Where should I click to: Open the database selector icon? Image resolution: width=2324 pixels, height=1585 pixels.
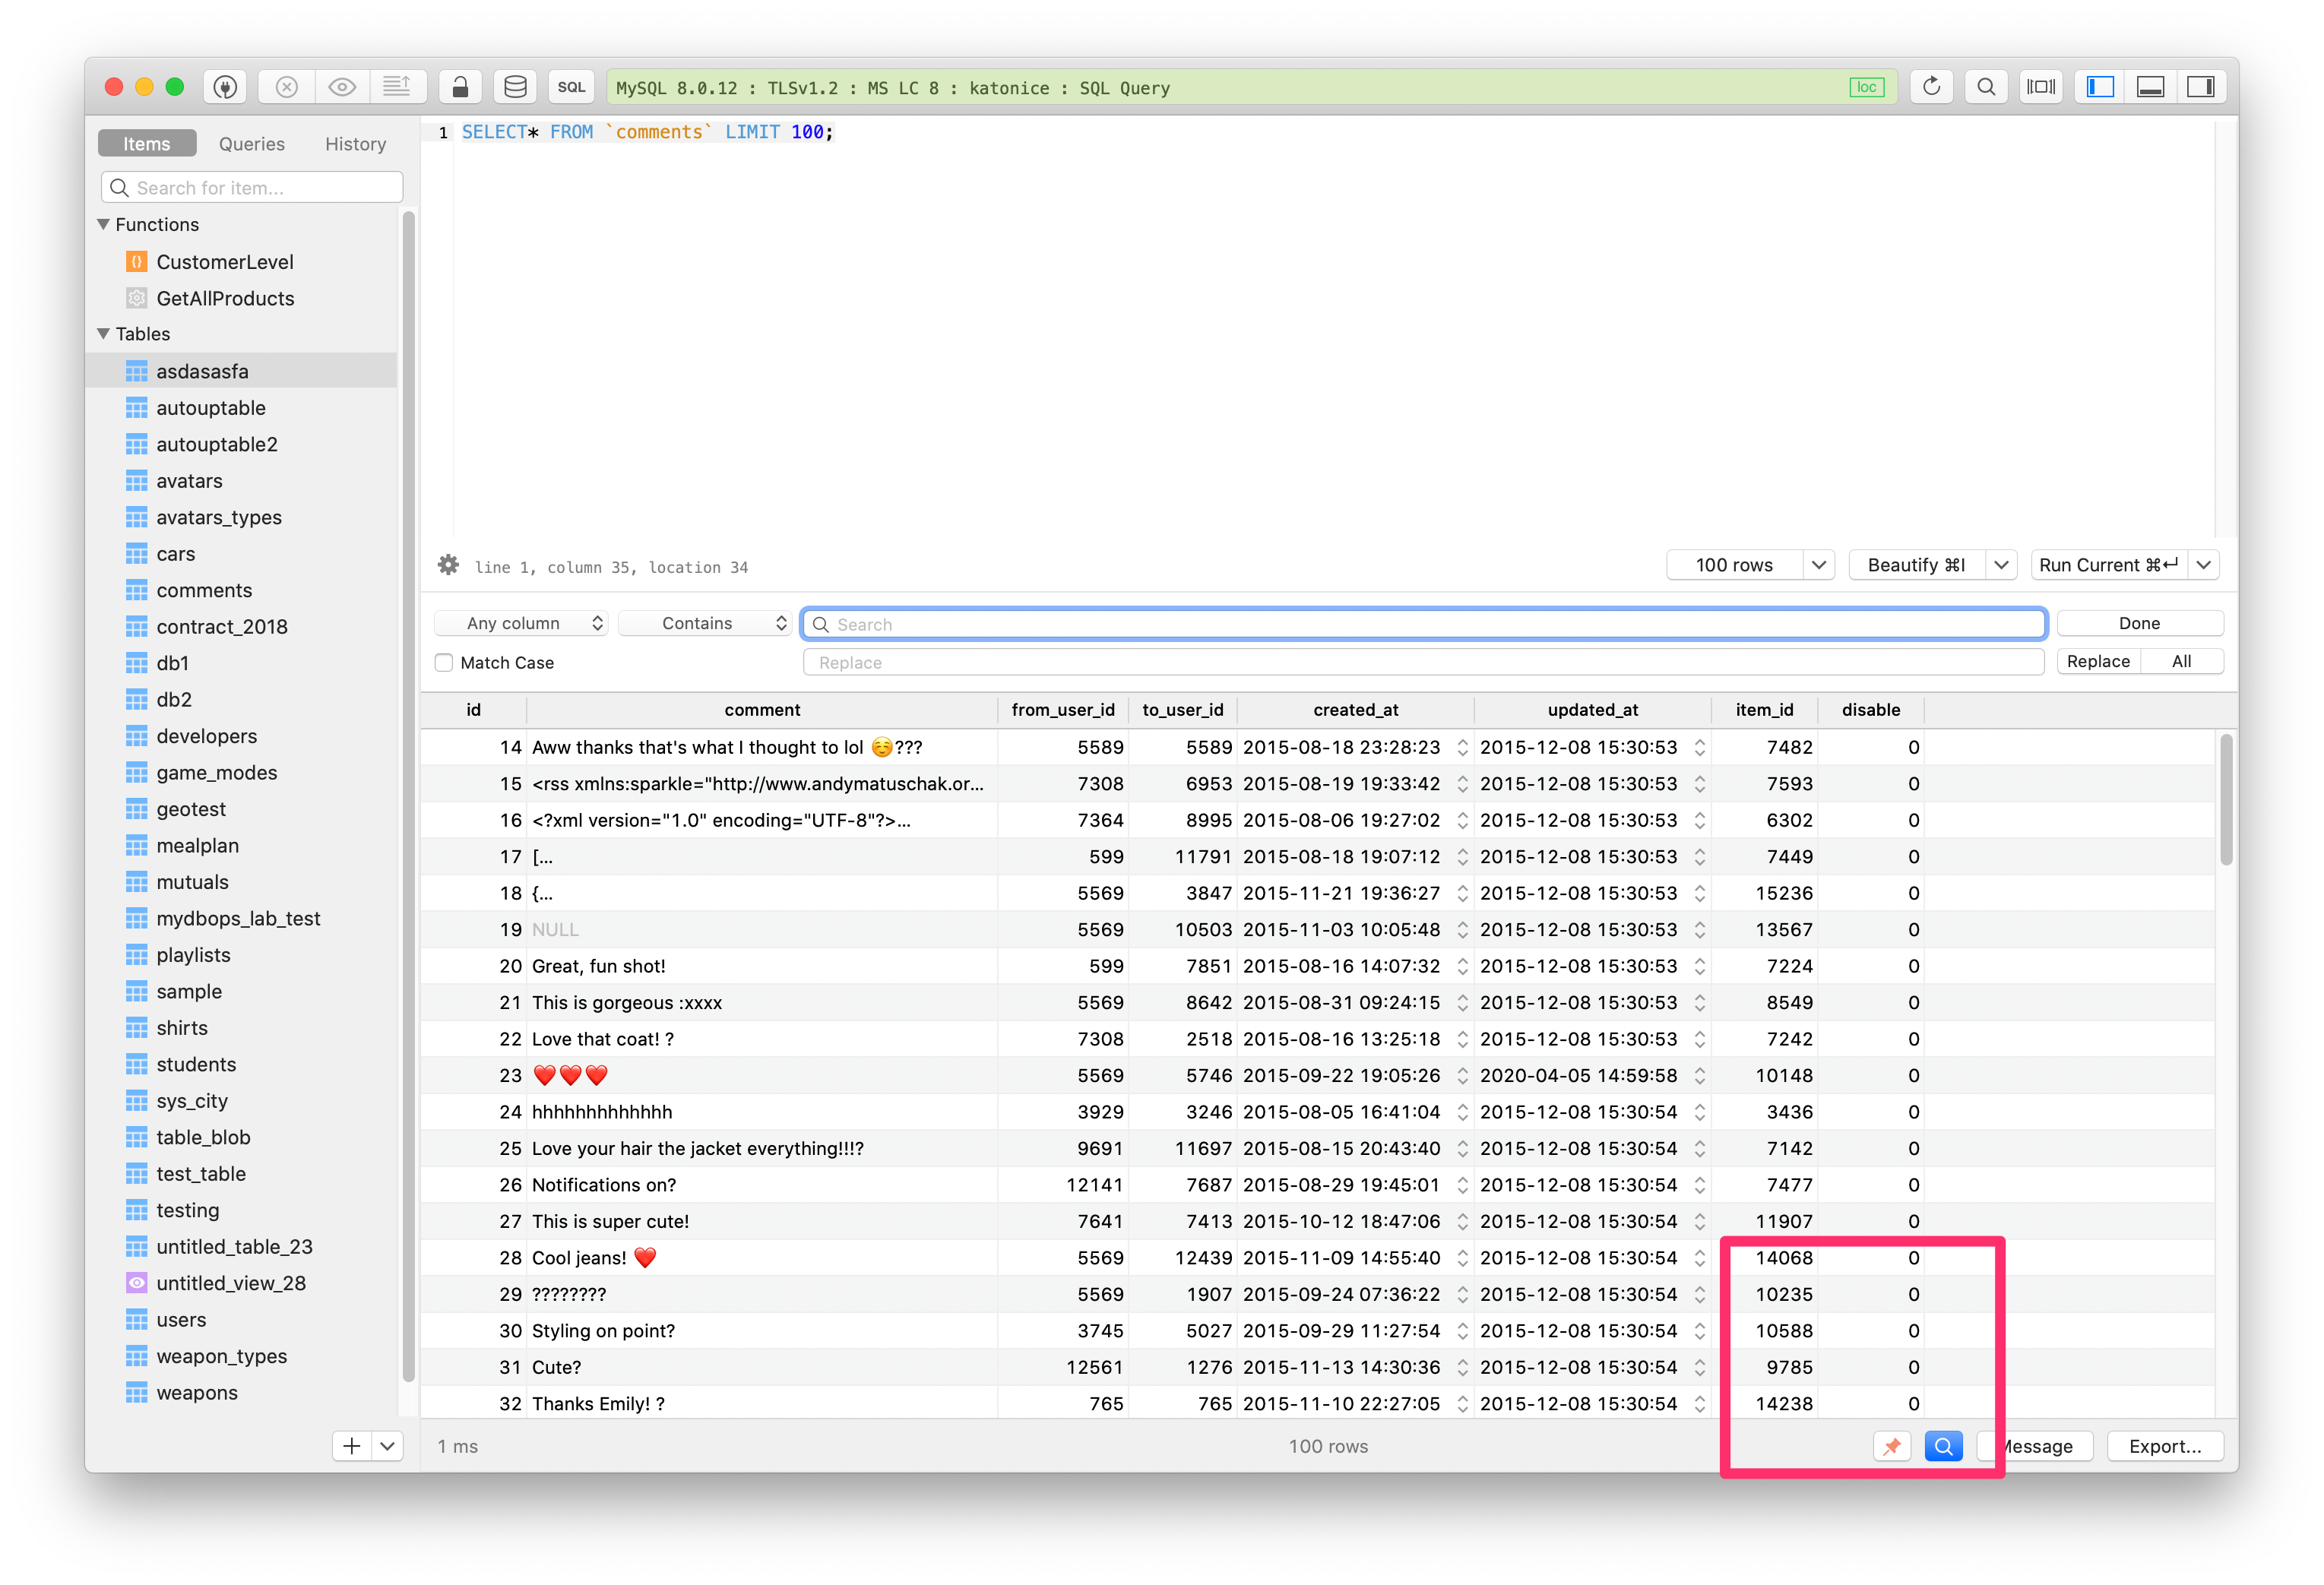[515, 87]
